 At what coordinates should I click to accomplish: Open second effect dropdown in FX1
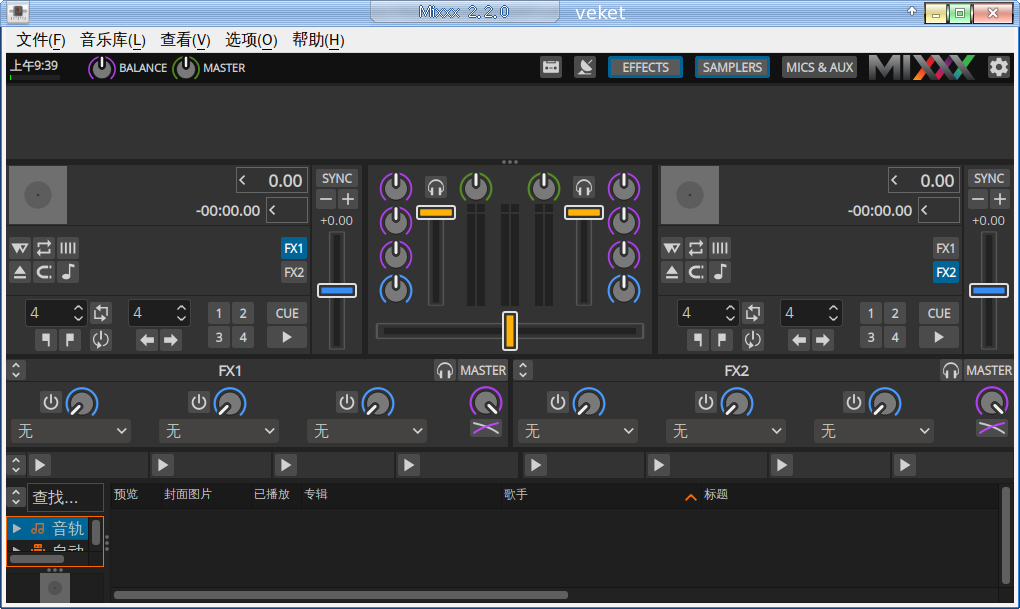[x=219, y=431]
